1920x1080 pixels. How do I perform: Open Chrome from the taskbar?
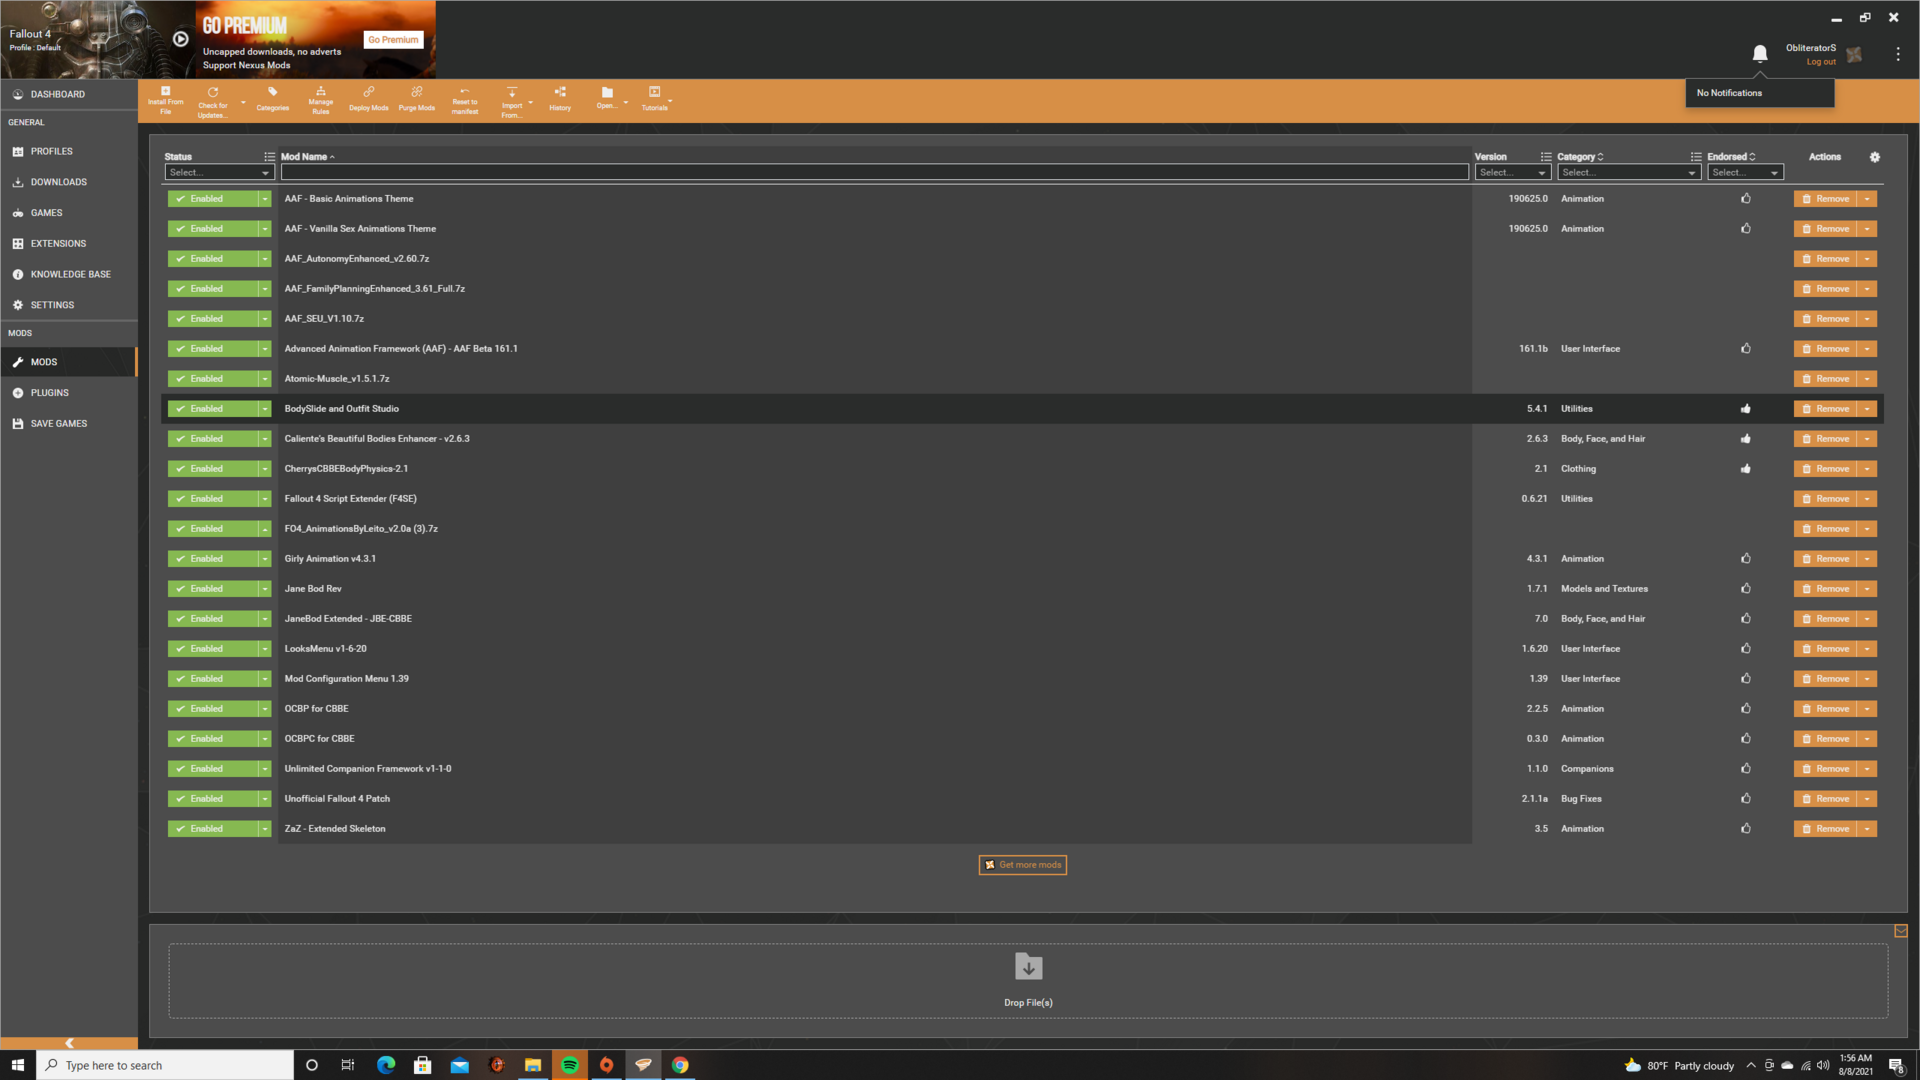(680, 1065)
